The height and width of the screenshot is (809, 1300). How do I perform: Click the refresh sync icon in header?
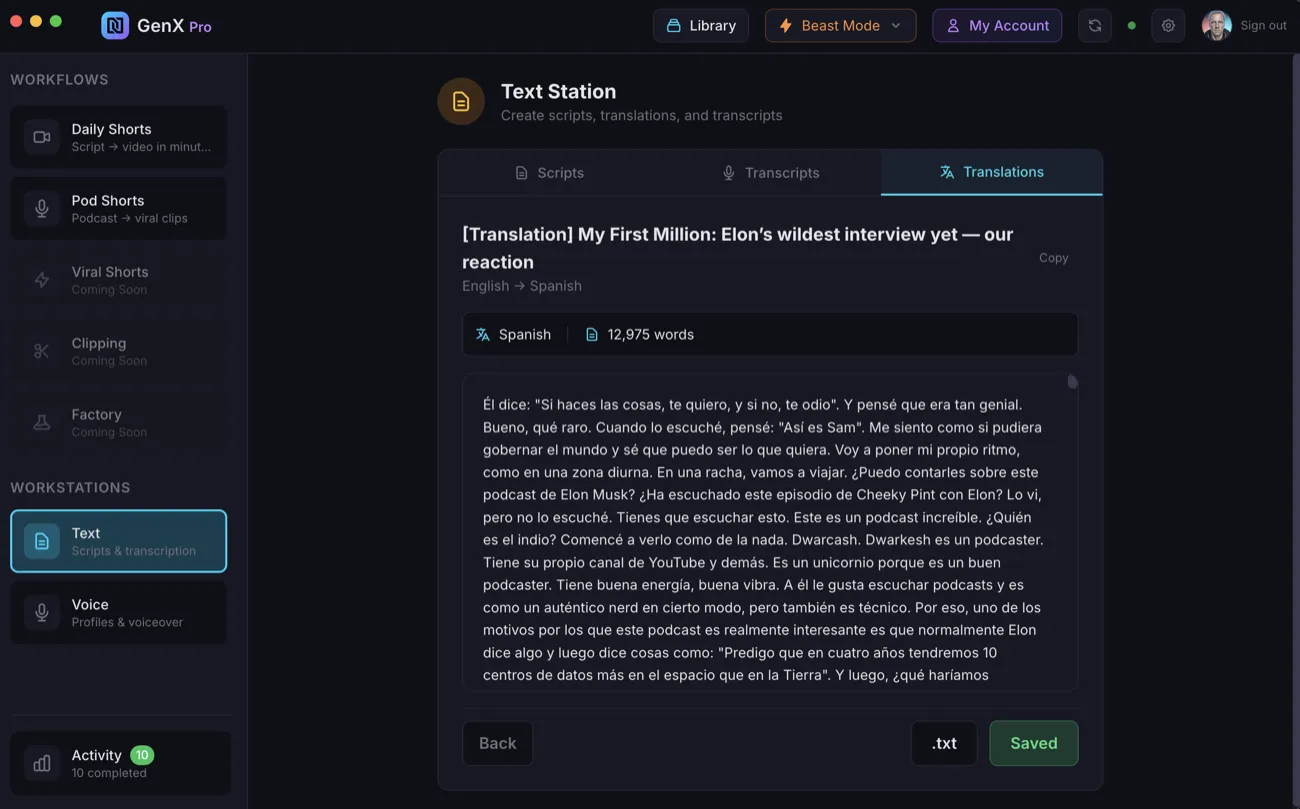tap(1095, 26)
